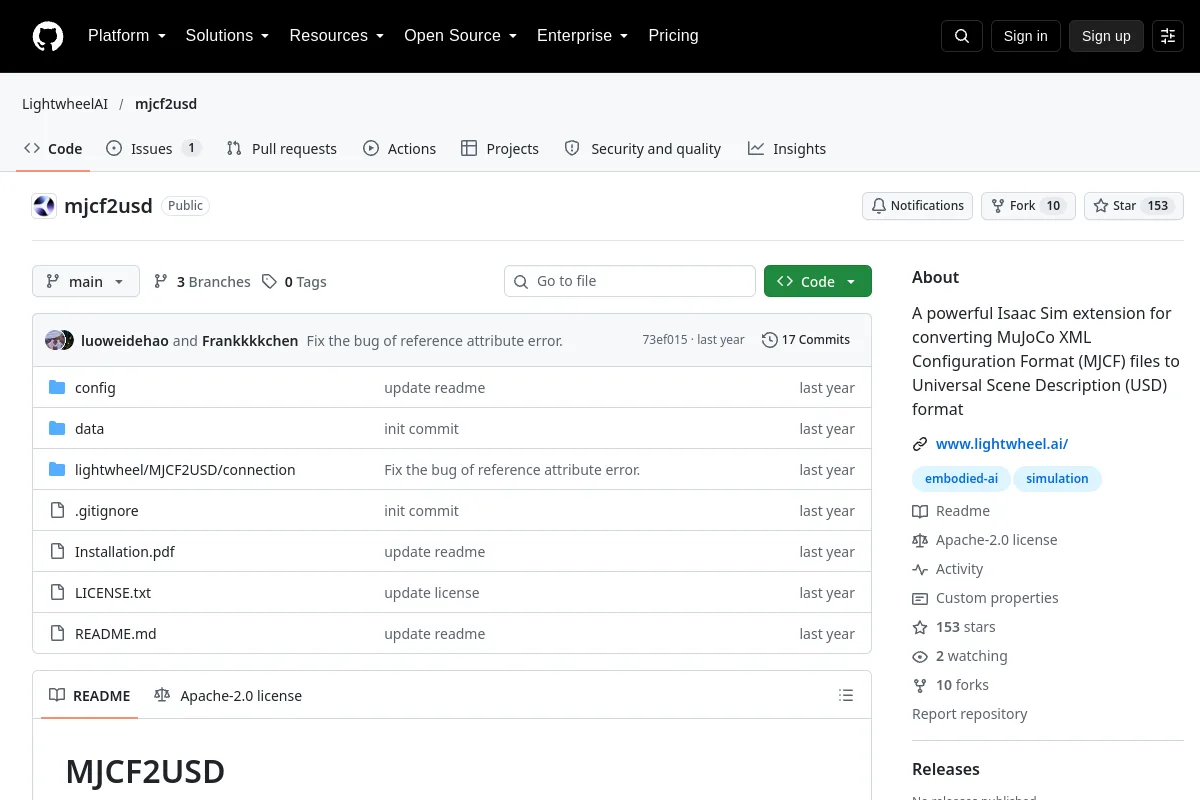
Task: Open LICENSE.txt file
Action: (x=113, y=593)
